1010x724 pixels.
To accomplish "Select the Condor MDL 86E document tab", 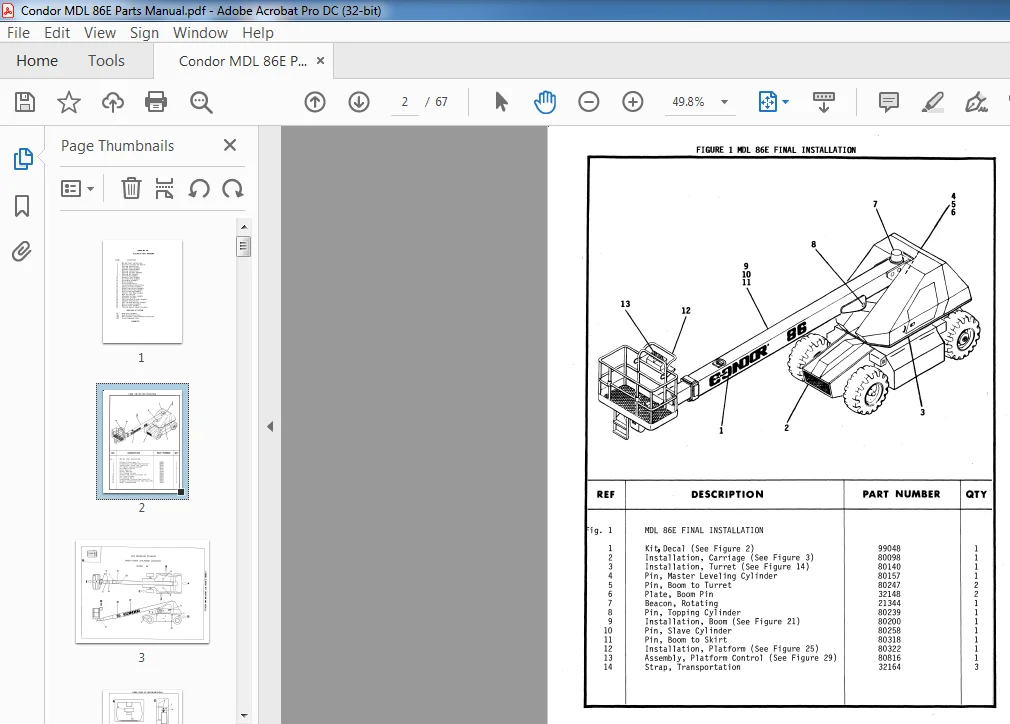I will pos(242,61).
